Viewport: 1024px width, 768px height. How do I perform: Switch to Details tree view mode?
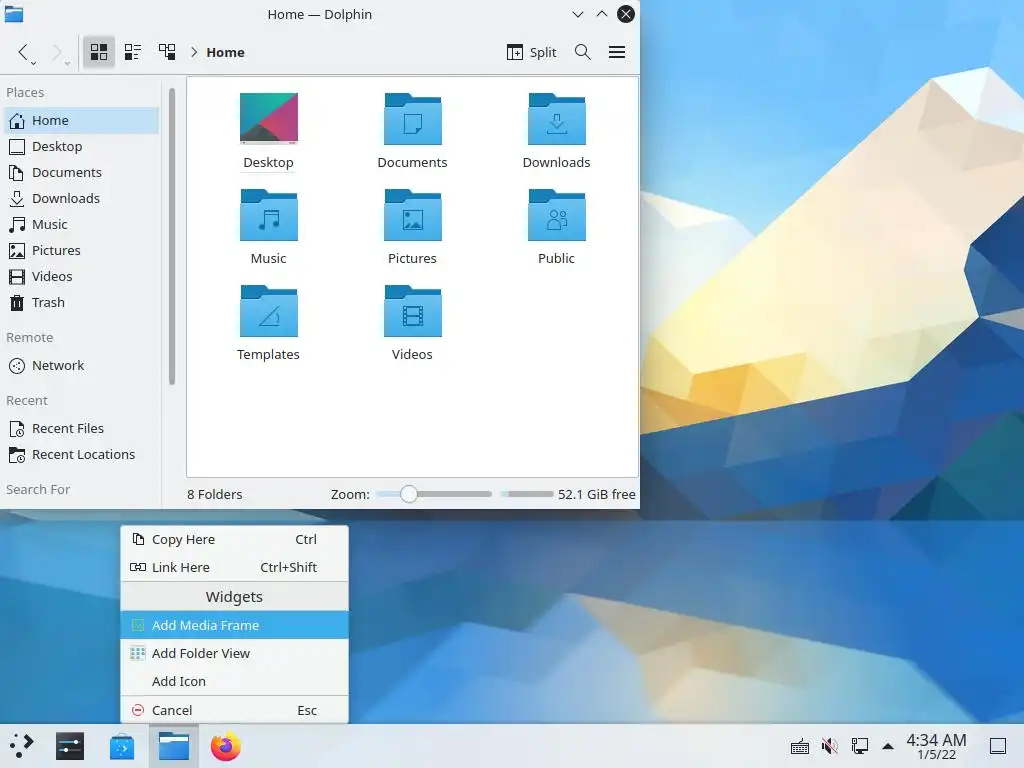click(x=167, y=52)
